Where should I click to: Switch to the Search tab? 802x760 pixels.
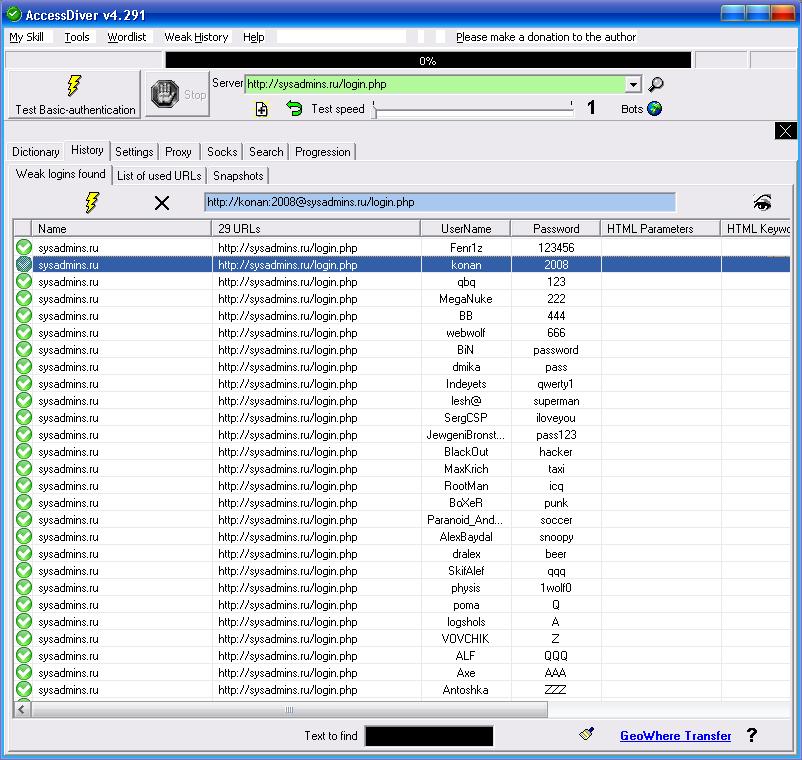[x=266, y=152]
